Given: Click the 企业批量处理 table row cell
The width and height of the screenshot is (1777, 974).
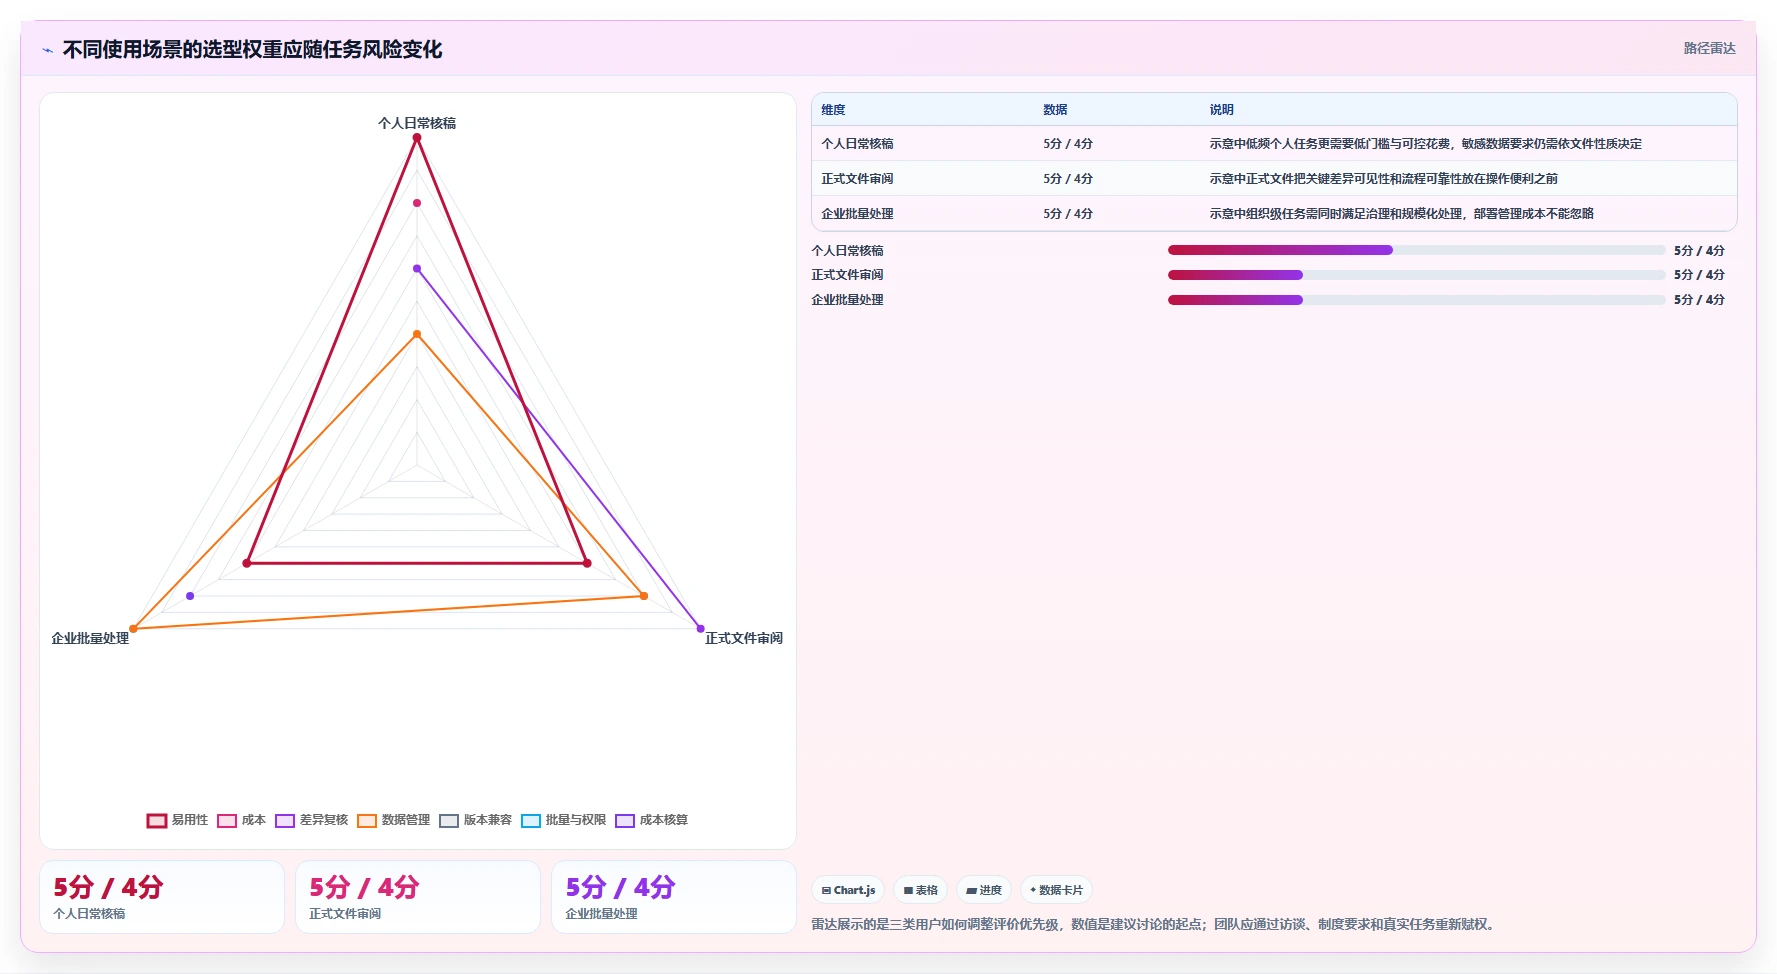Looking at the screenshot, I should point(857,214).
